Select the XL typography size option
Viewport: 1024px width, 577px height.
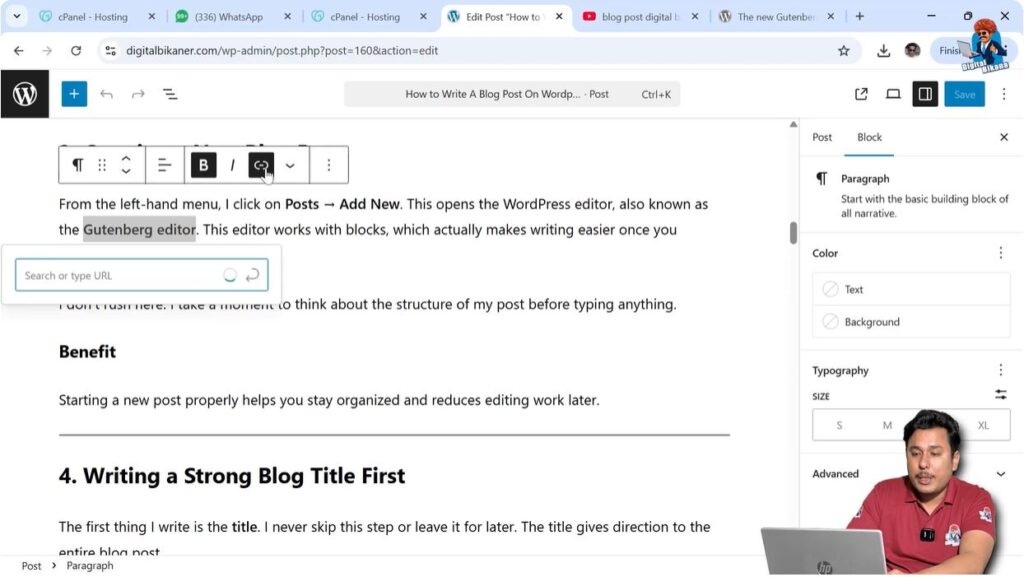coord(983,424)
